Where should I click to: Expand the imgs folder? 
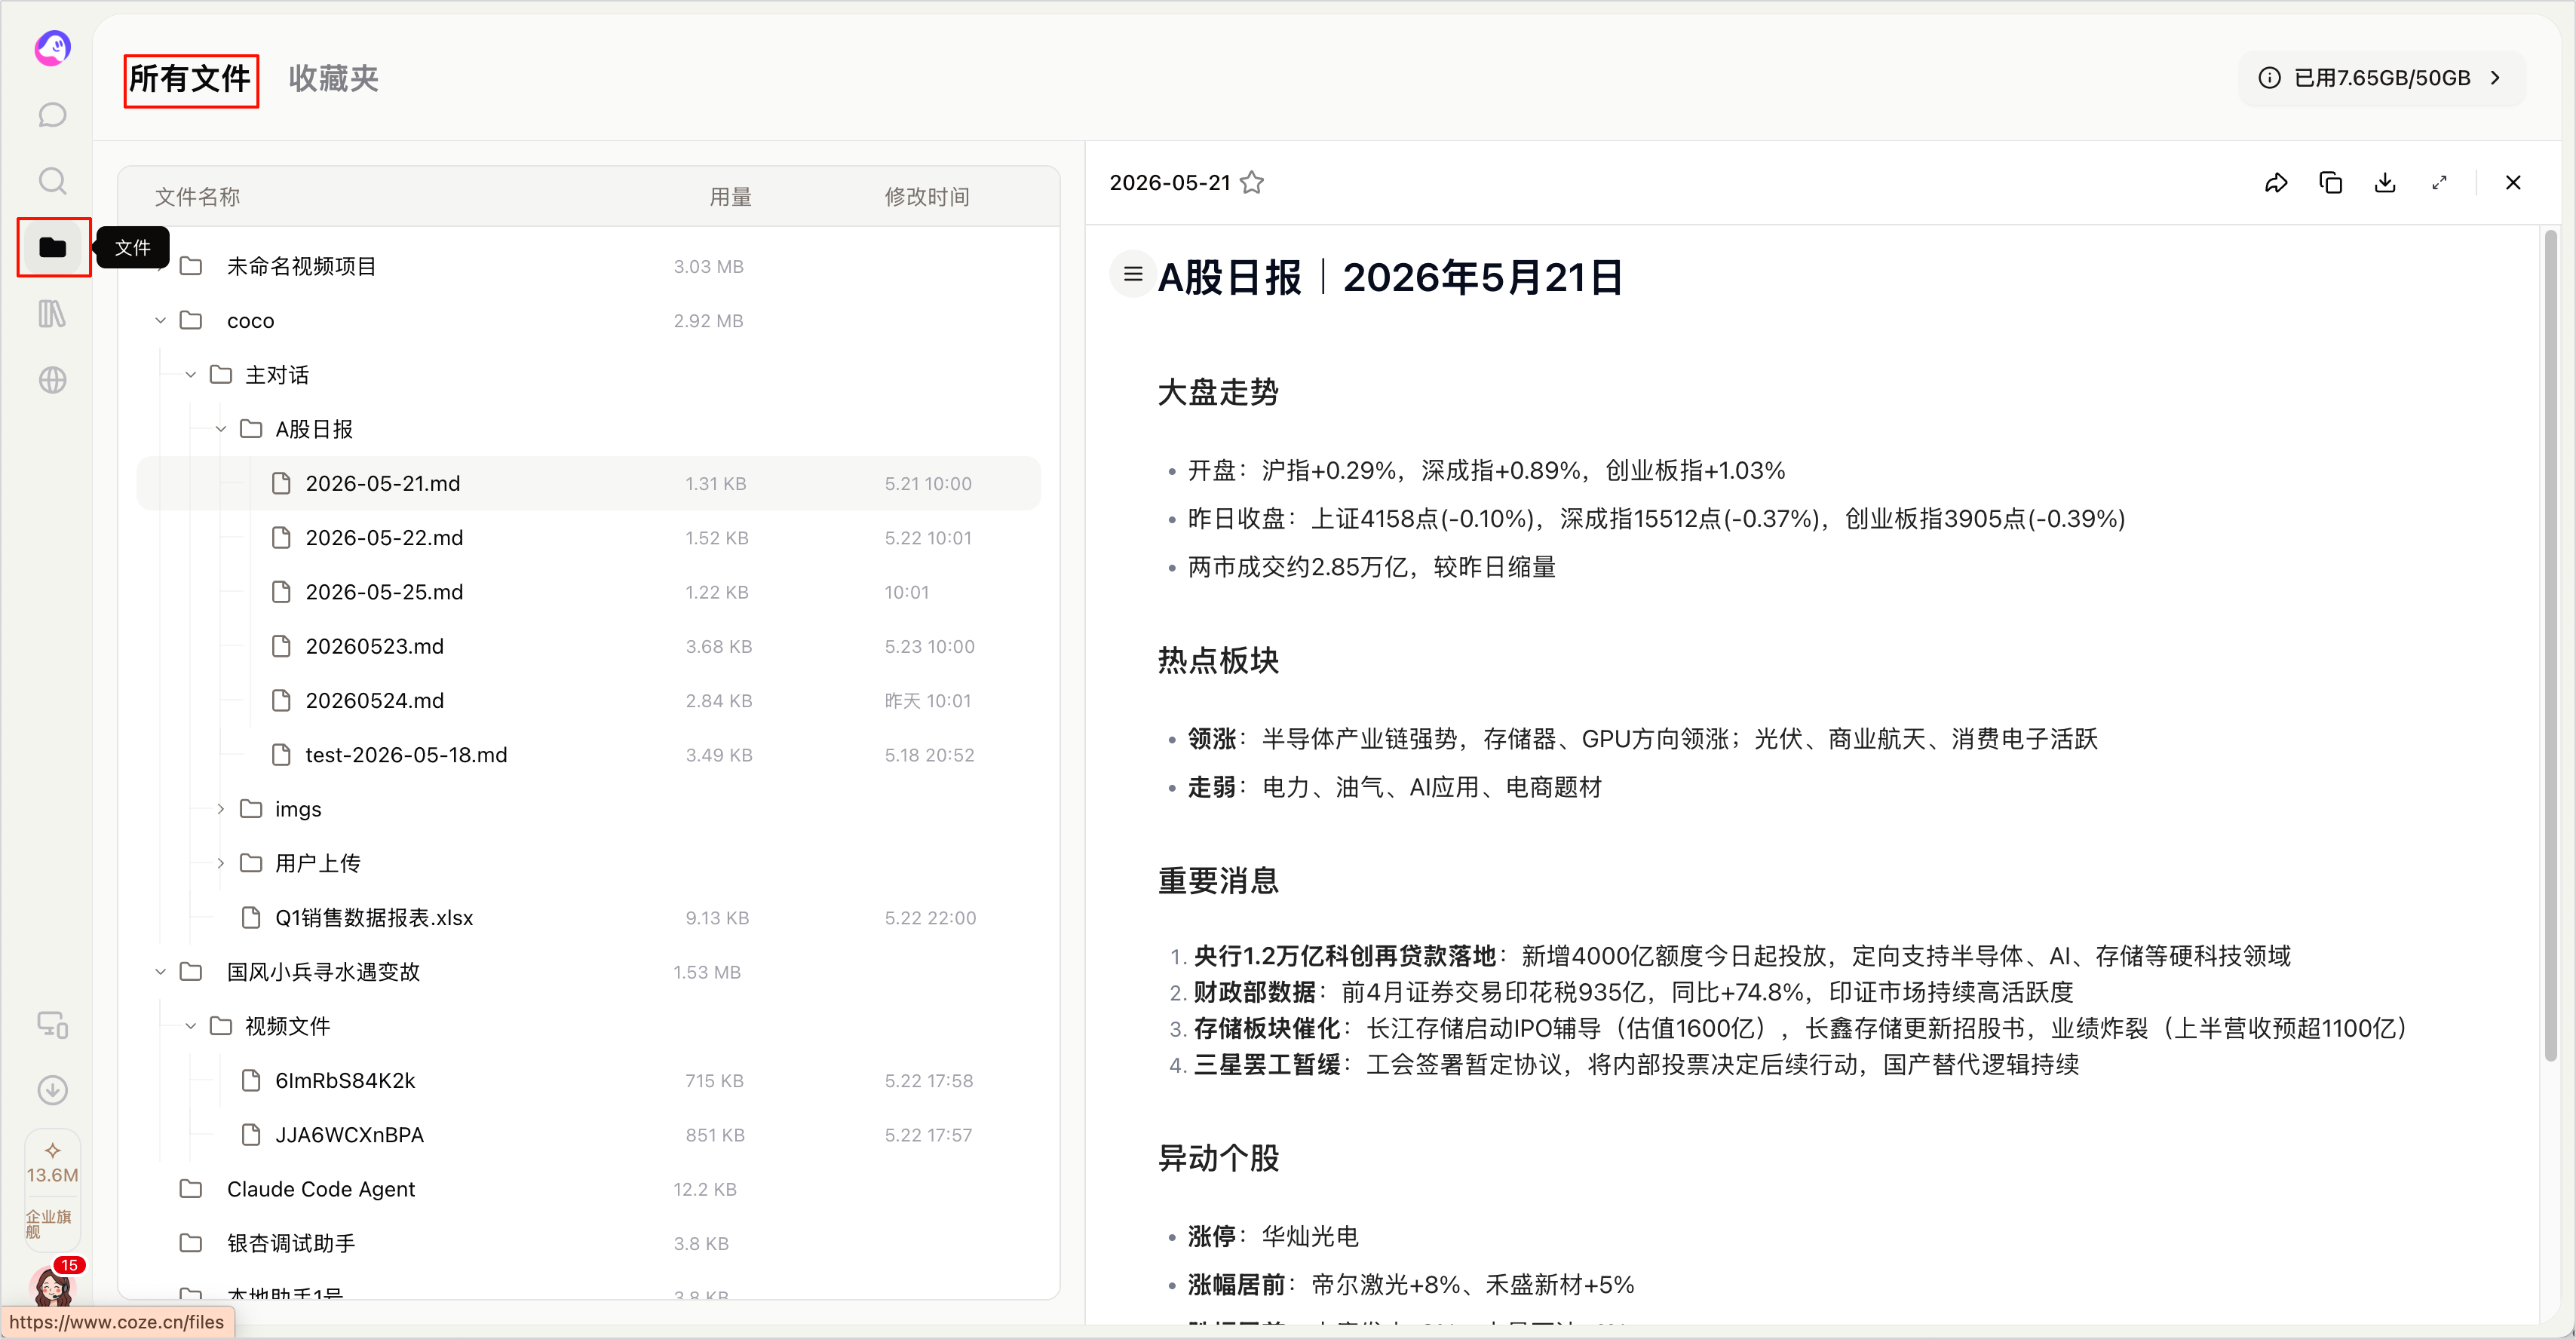[x=221, y=809]
